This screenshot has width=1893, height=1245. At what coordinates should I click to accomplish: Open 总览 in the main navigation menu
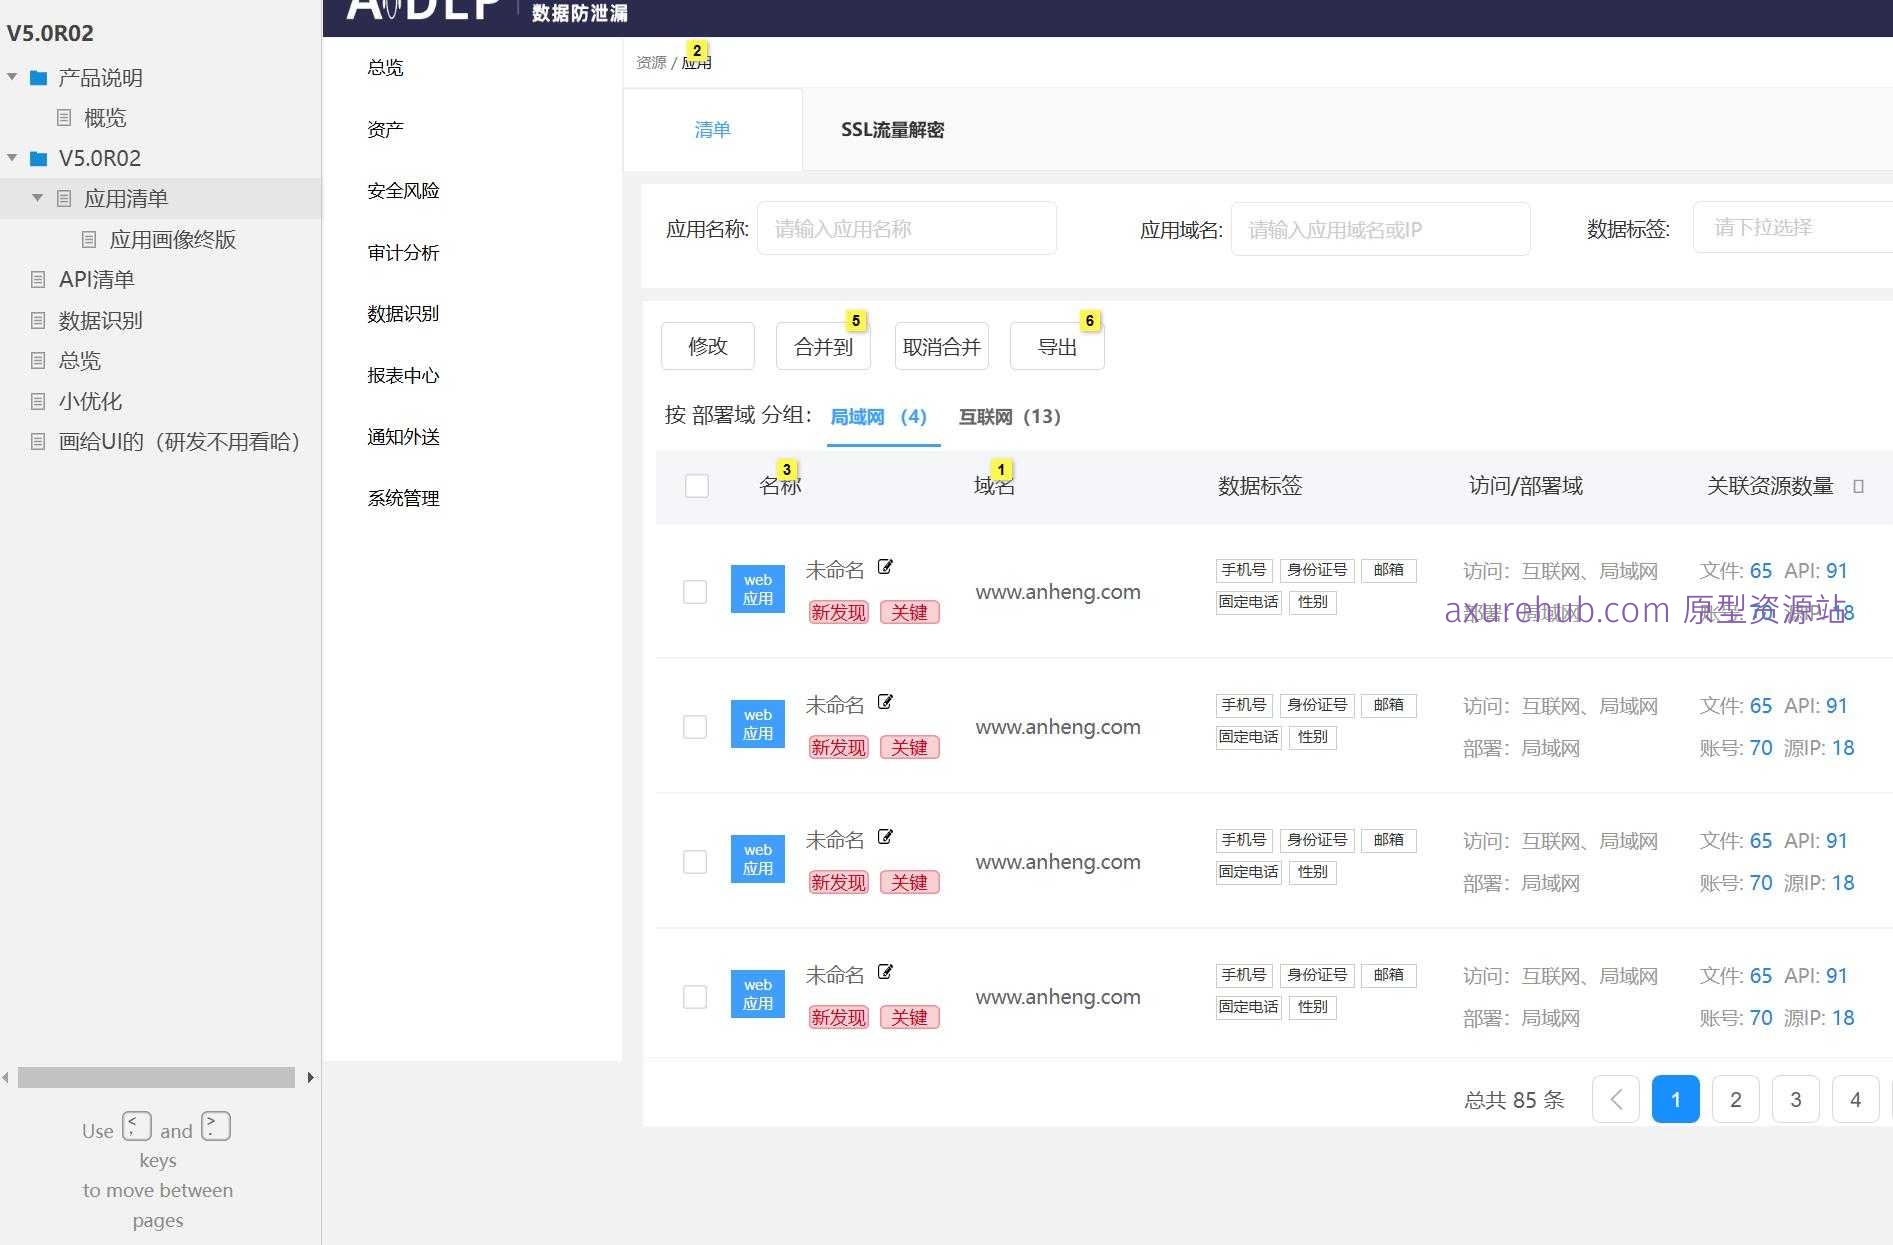385,68
